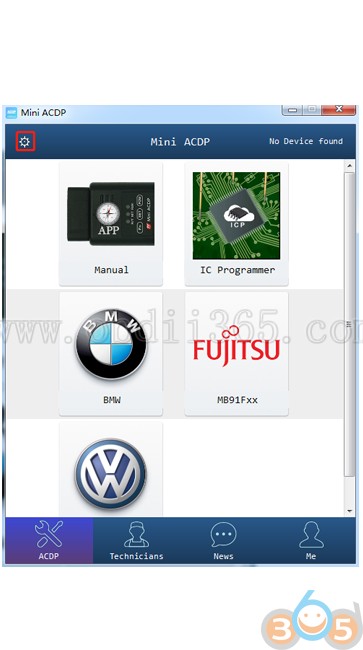Select the BMW logo module
This screenshot has width=363, height=650.
(x=111, y=345)
